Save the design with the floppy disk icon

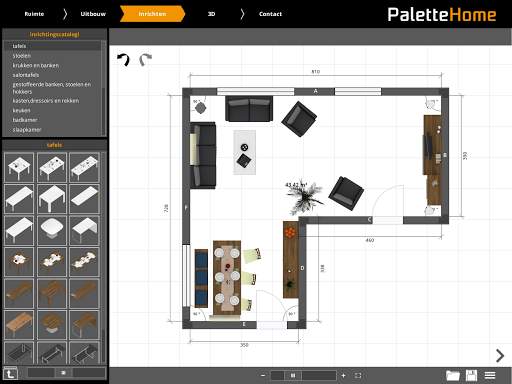(x=471, y=375)
